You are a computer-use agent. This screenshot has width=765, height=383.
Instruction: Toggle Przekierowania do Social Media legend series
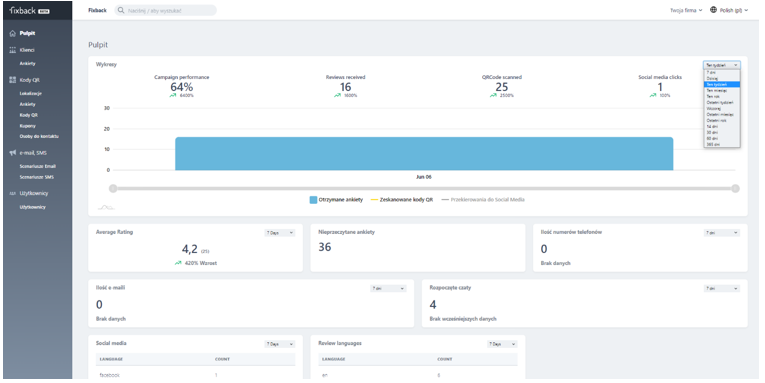point(483,200)
